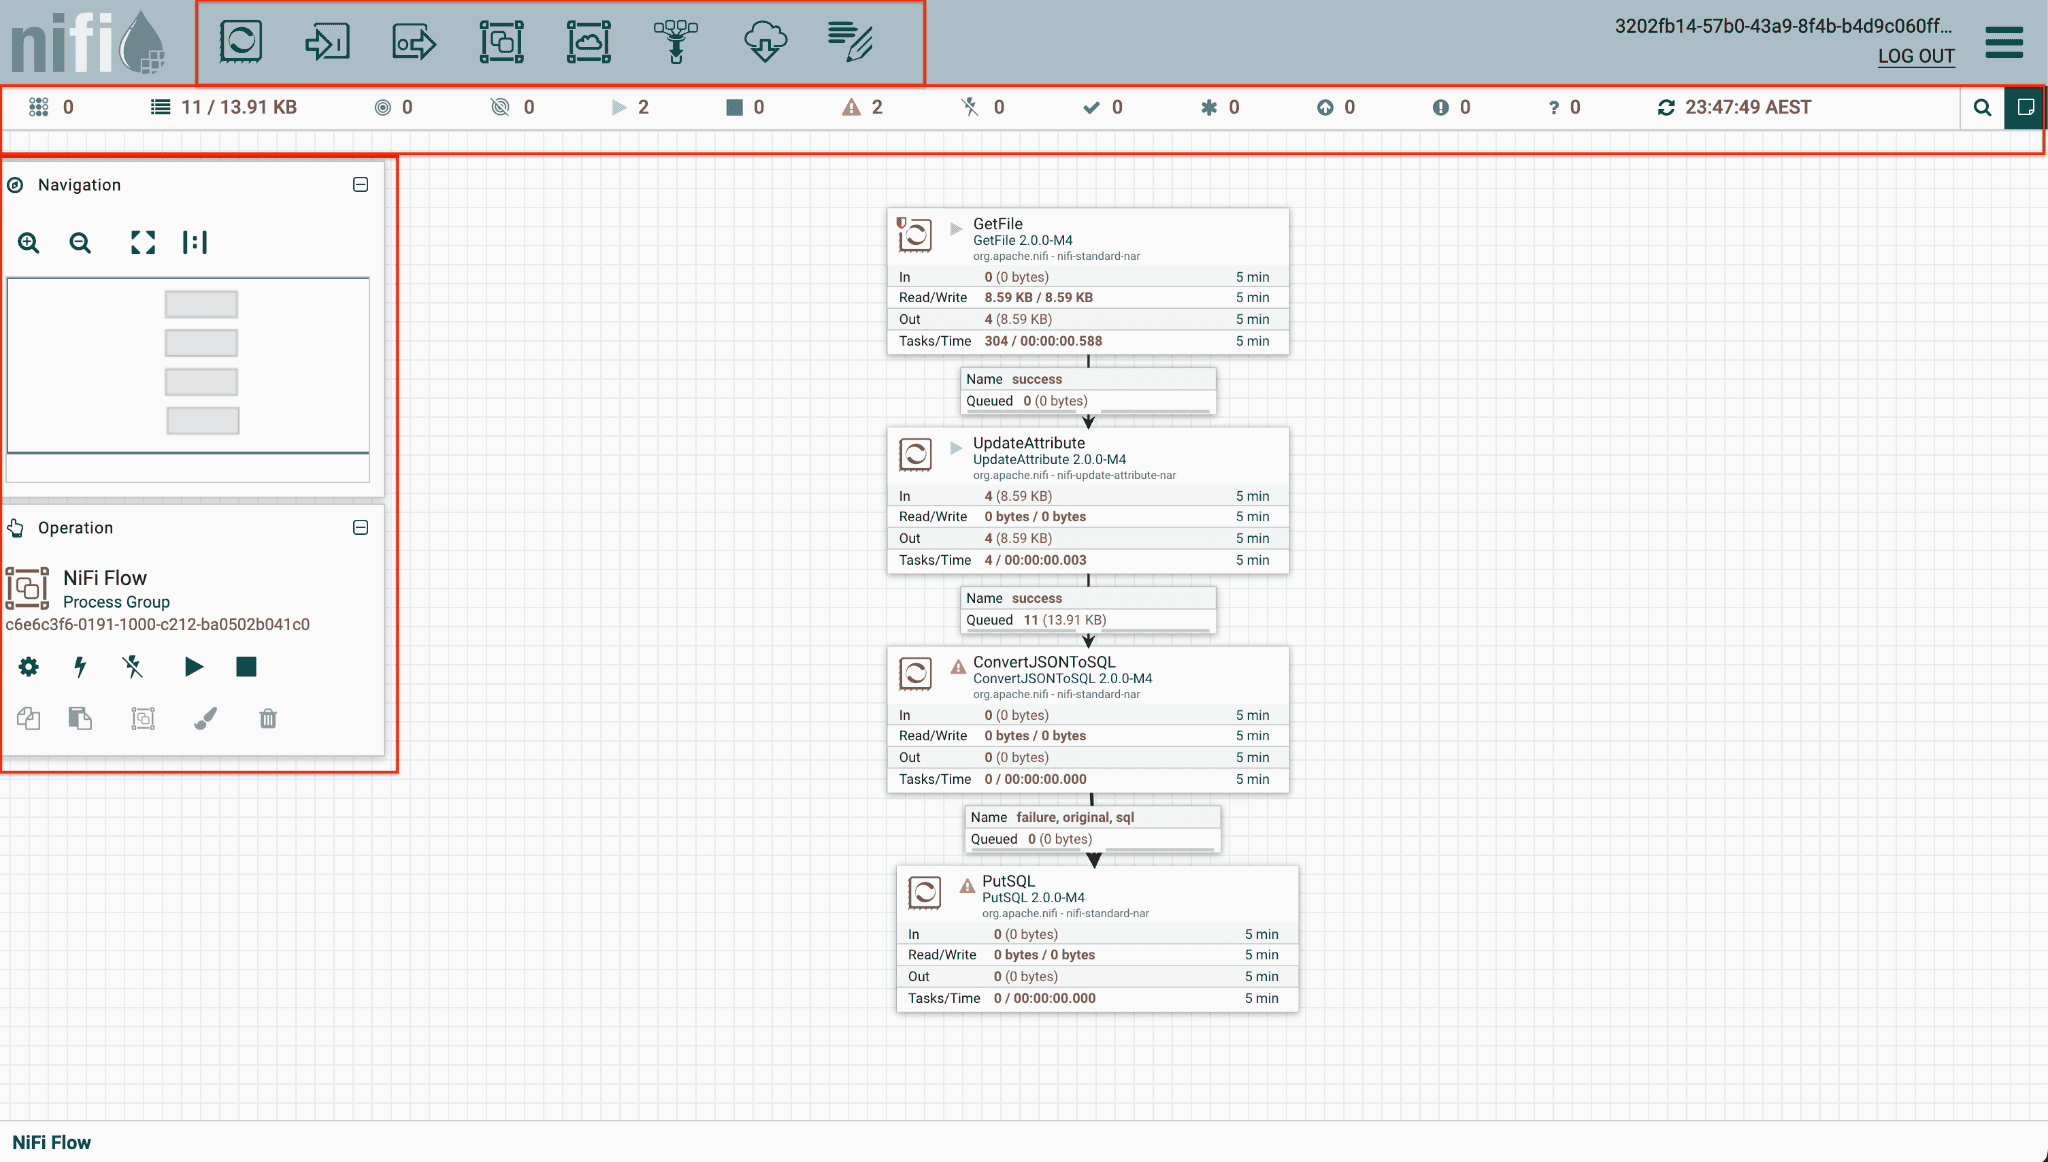Click the Group icon in Operation panel

(x=143, y=718)
